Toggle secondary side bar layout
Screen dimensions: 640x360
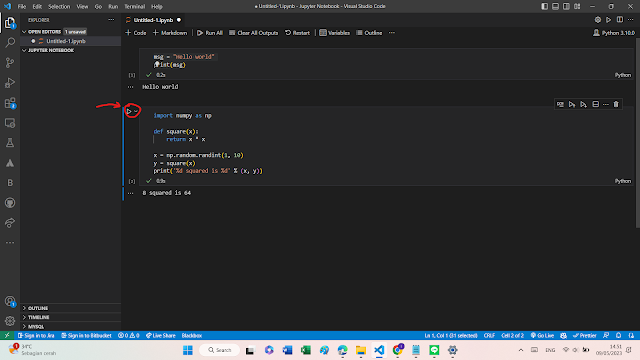coord(566,7)
